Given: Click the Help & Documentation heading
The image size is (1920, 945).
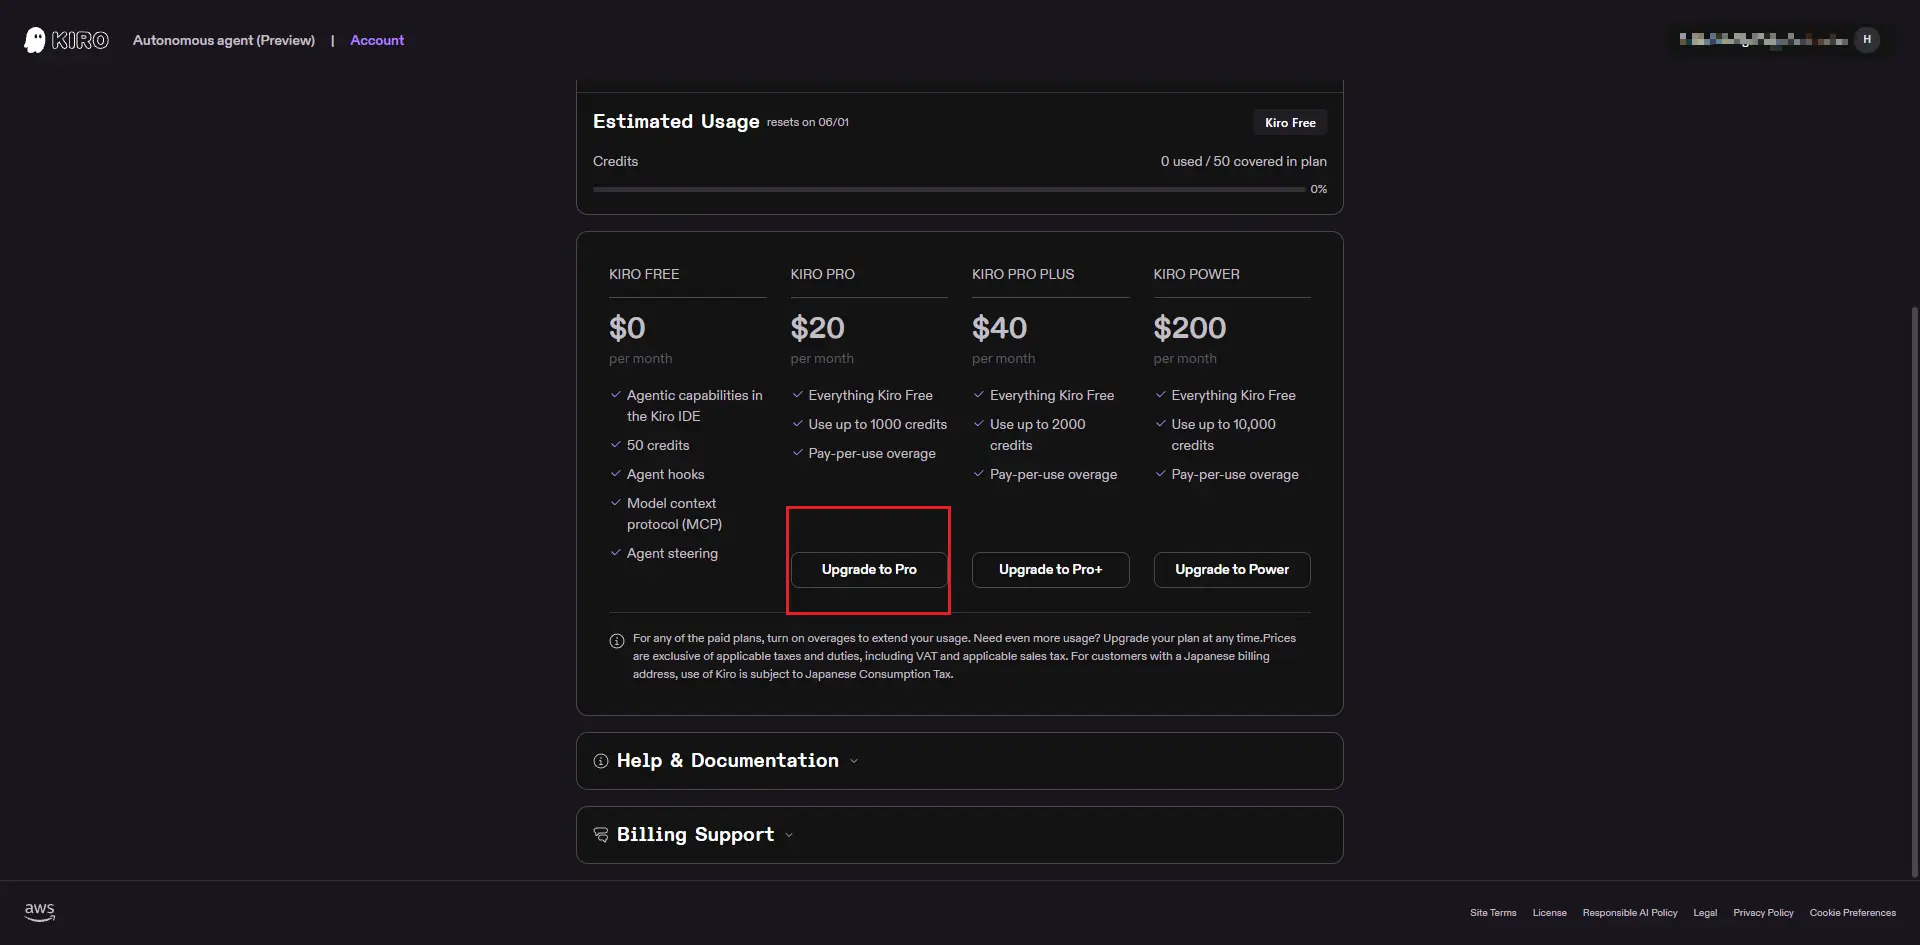Looking at the screenshot, I should pos(728,761).
